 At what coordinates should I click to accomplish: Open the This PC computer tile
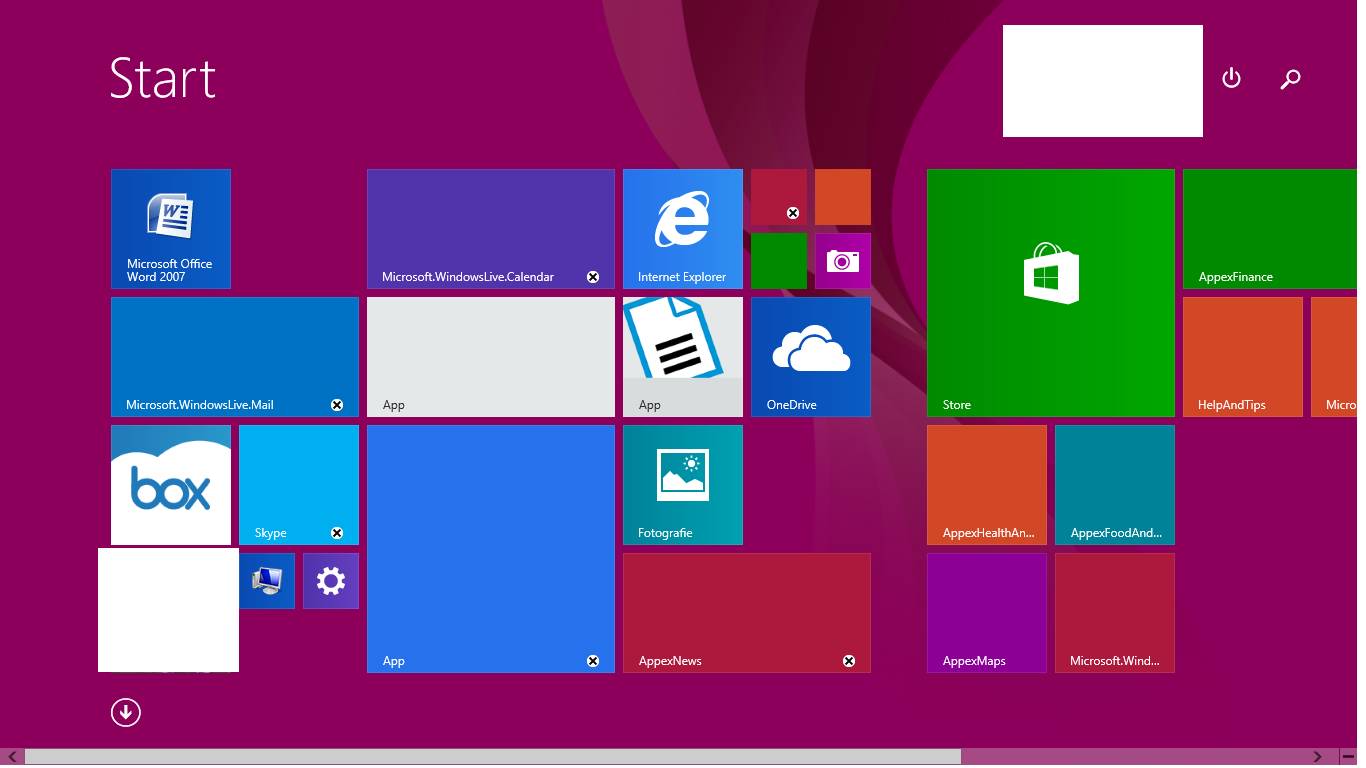point(267,581)
